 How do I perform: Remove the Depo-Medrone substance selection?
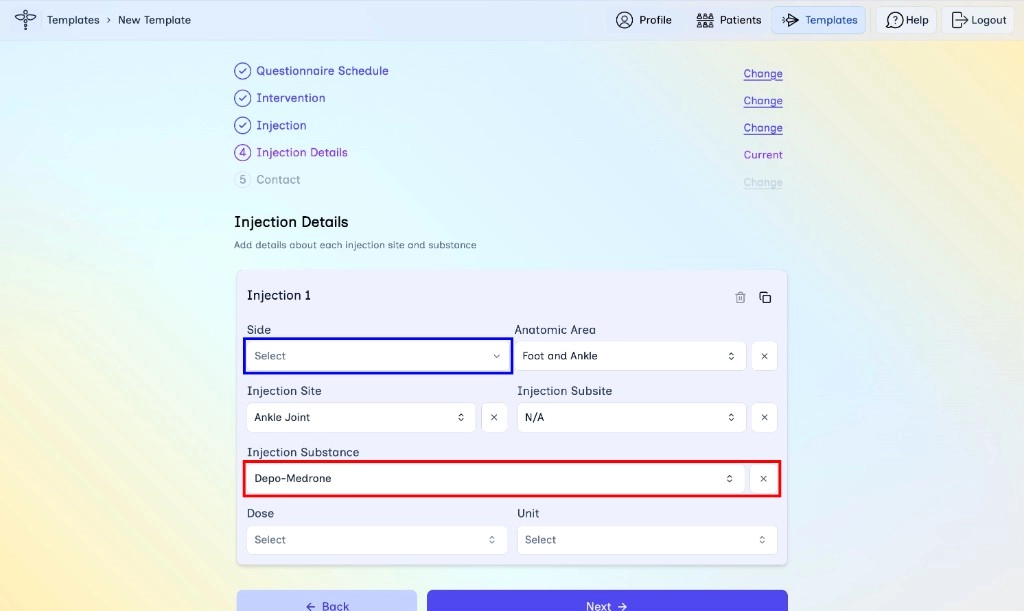763,479
